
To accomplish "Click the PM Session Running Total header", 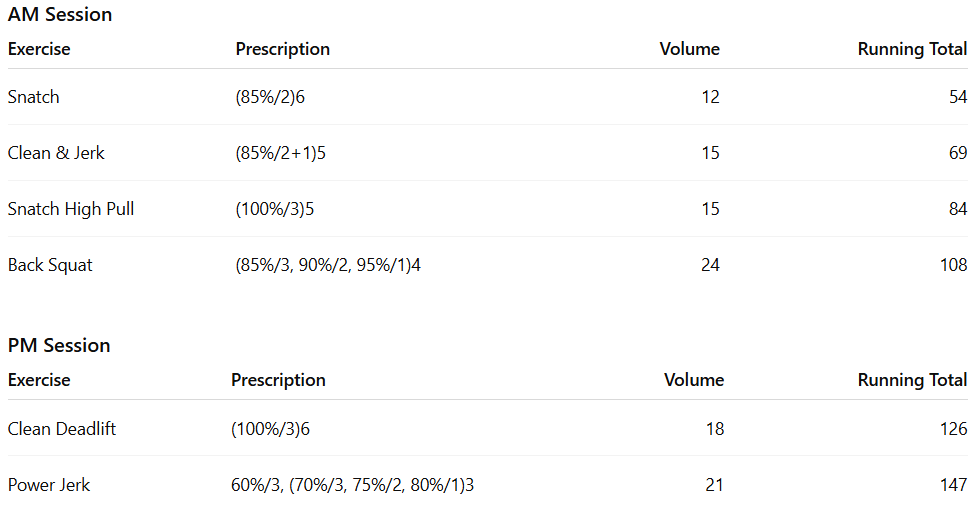I will click(x=912, y=380).
